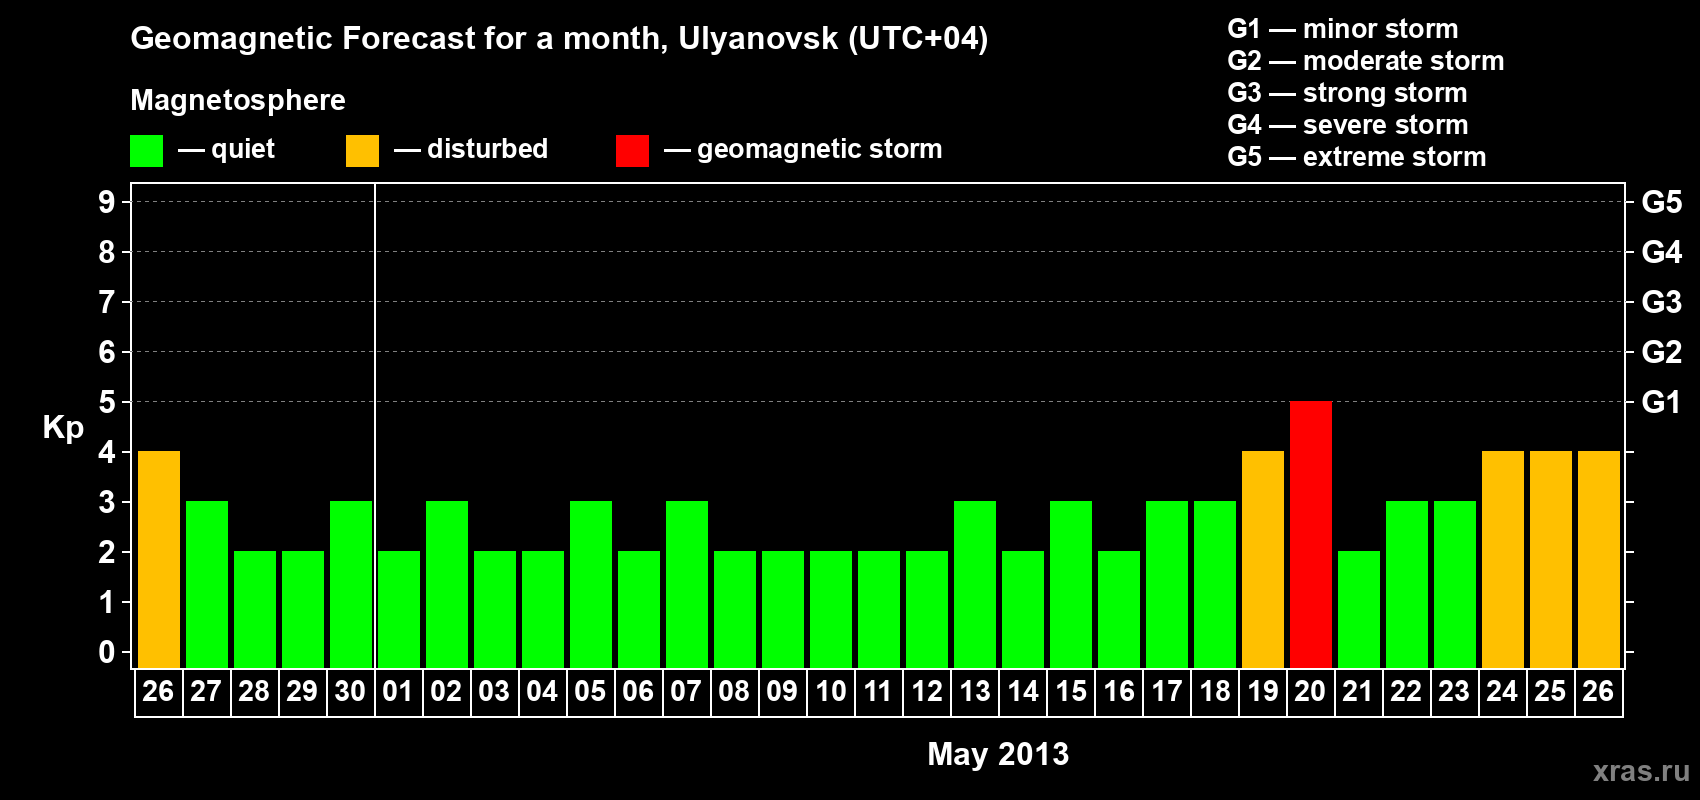Click the date label 23
1700x800 pixels.
coord(1454,691)
